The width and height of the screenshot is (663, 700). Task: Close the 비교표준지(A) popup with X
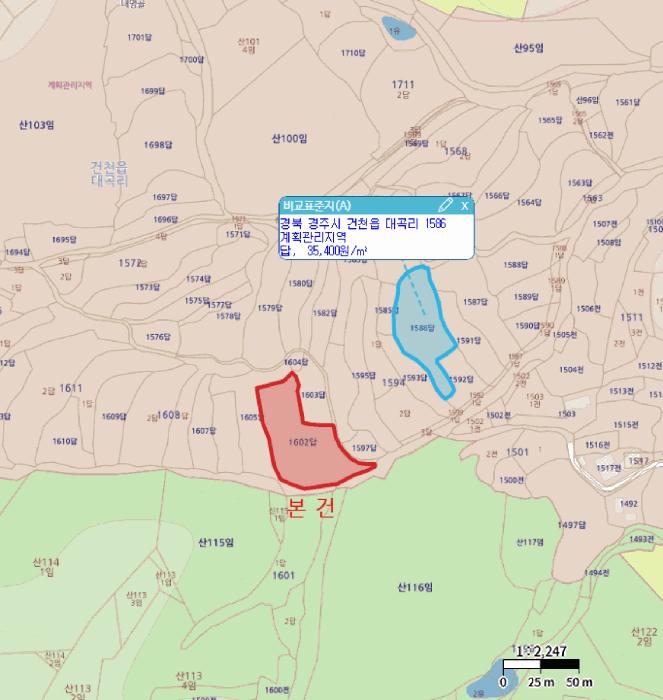pos(464,205)
